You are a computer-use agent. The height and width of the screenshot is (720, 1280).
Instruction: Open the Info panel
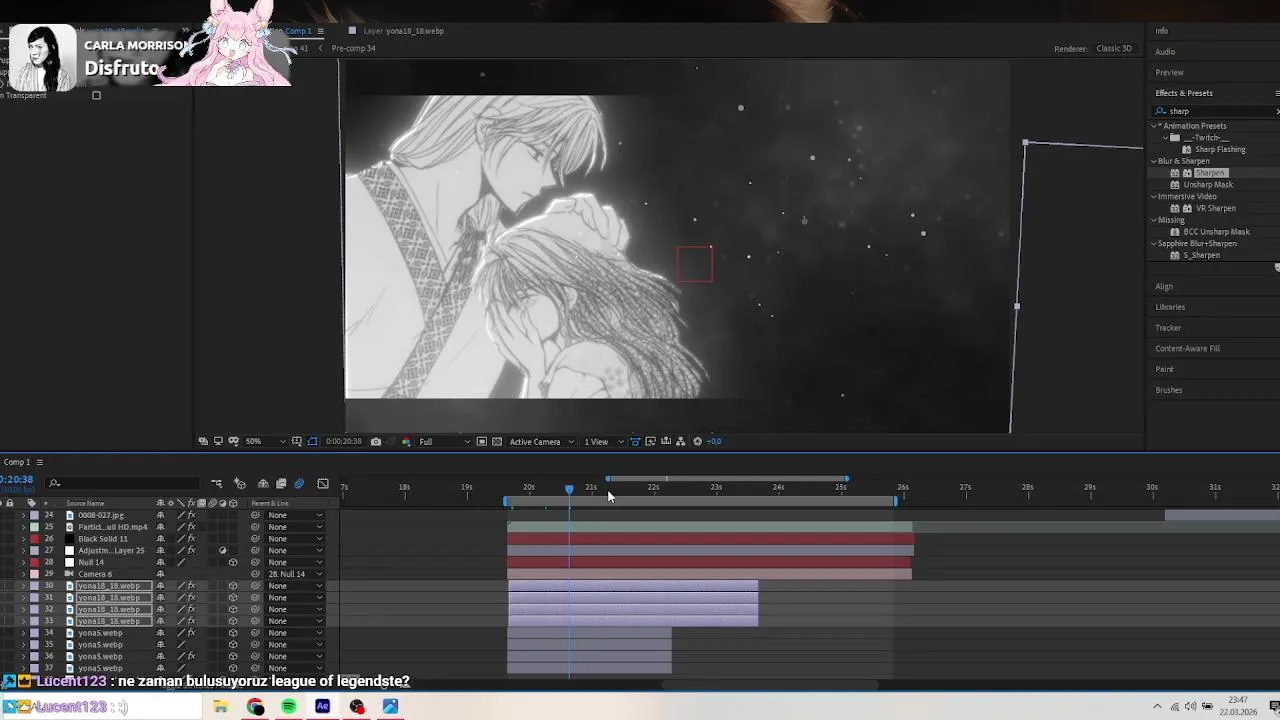point(1162,31)
